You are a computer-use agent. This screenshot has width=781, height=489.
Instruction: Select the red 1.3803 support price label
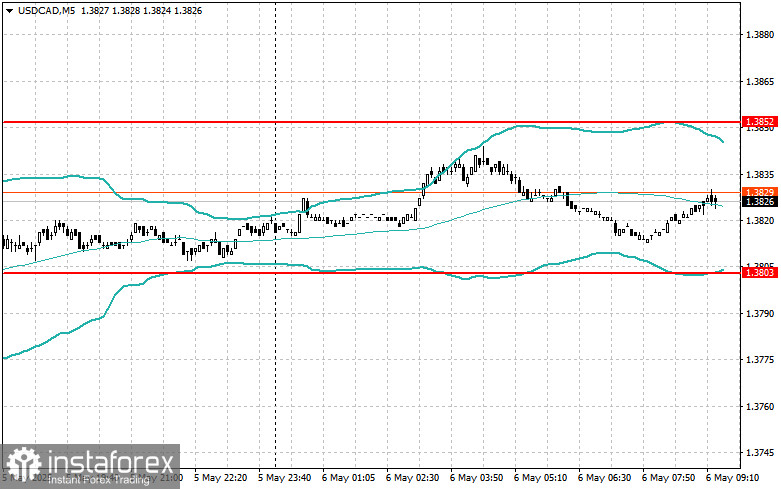pos(760,272)
